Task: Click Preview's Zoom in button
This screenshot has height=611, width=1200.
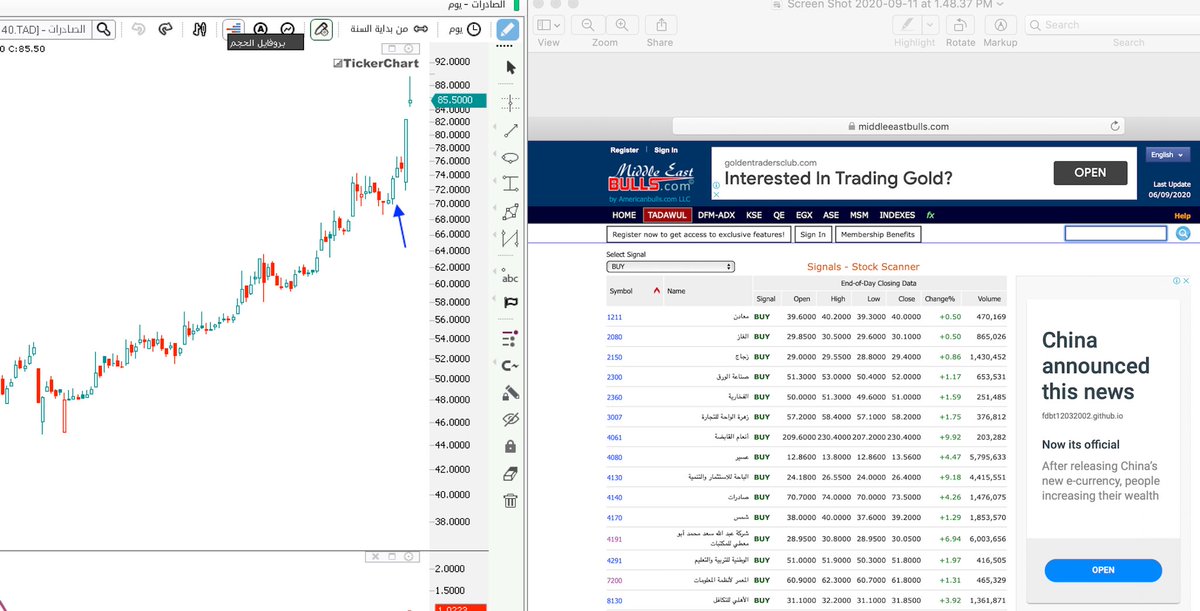Action: 622,24
